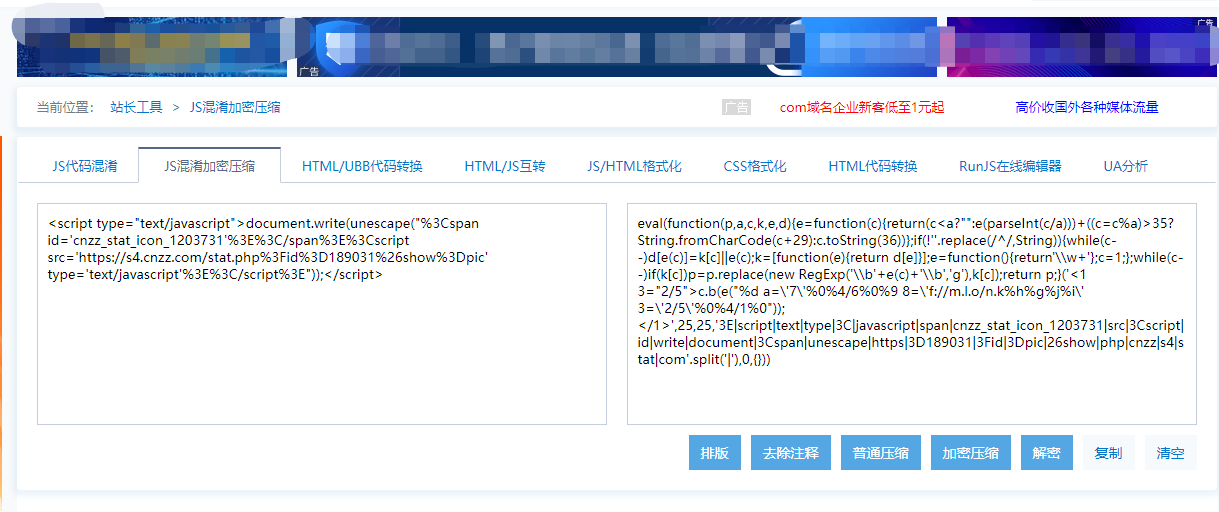
Task: Go to JS/HTML格式化 tab
Action: [634, 166]
